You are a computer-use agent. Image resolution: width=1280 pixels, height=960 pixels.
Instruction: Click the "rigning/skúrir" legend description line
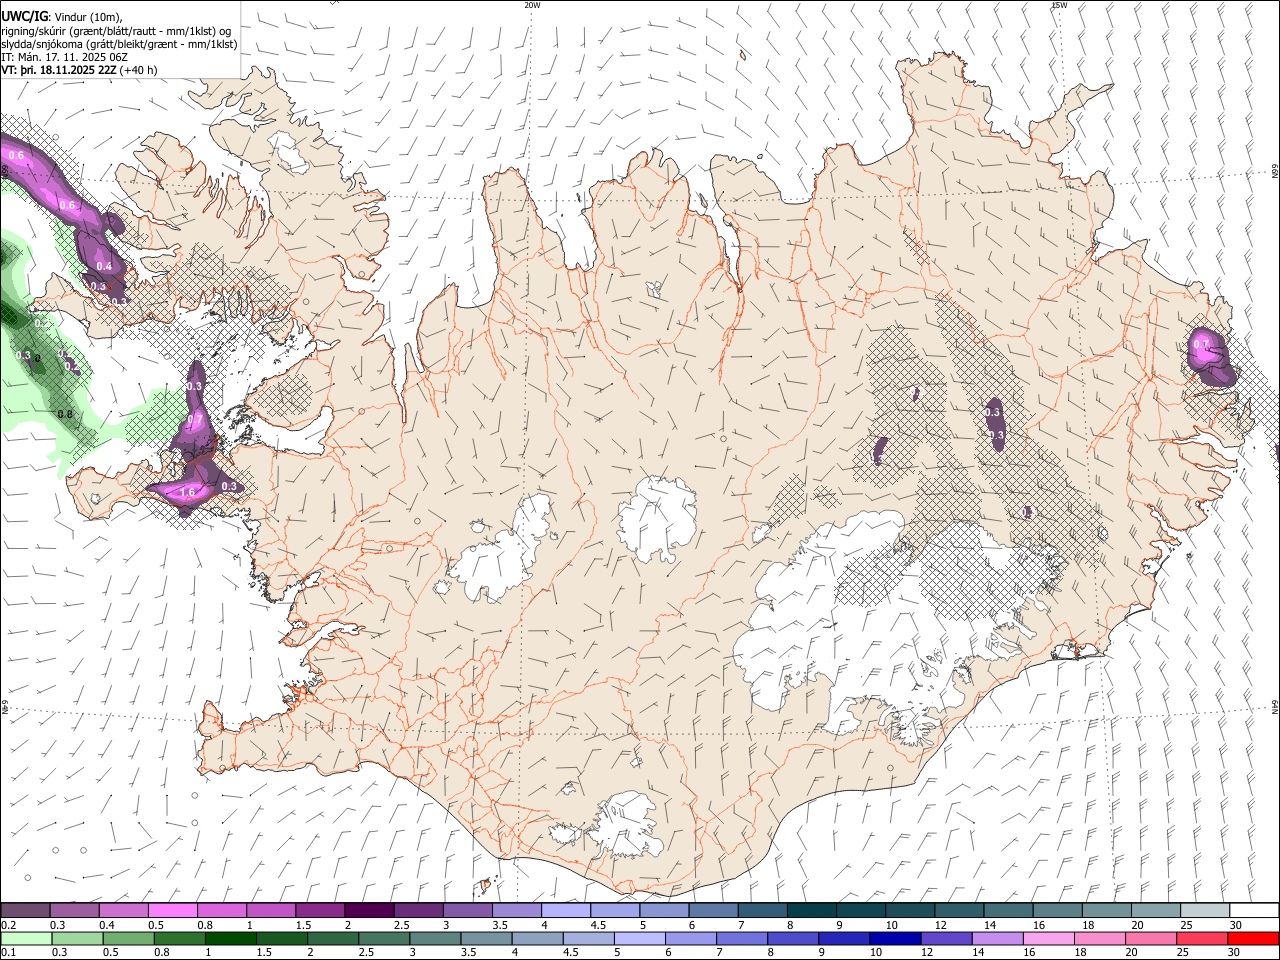click(x=116, y=31)
